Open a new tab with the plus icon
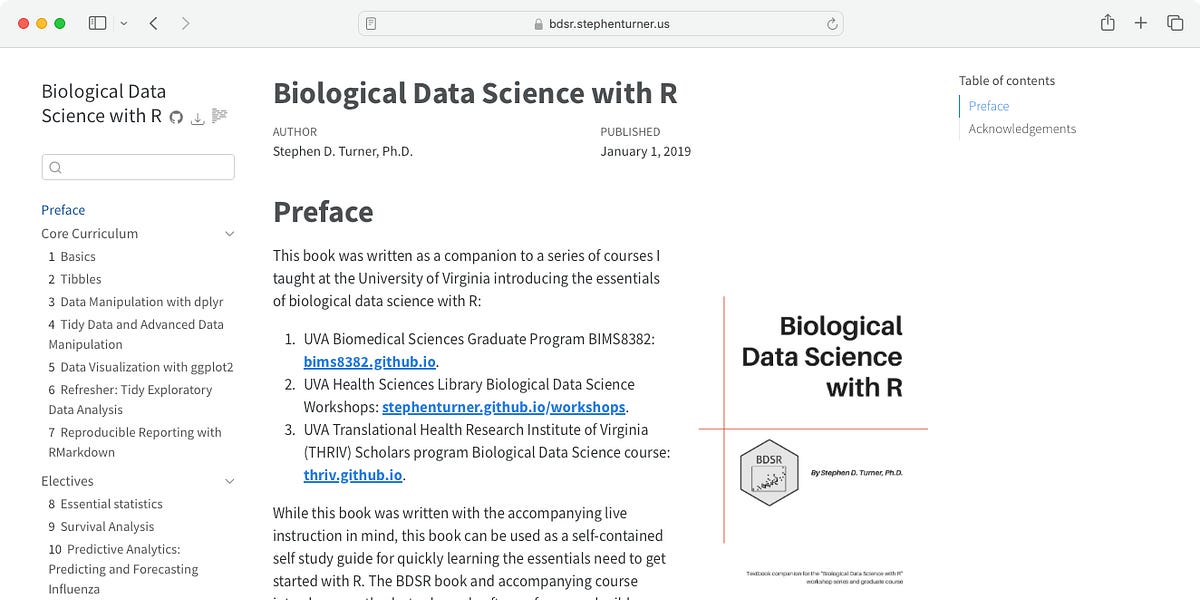The width and height of the screenshot is (1200, 600). pyautogui.click(x=1141, y=22)
